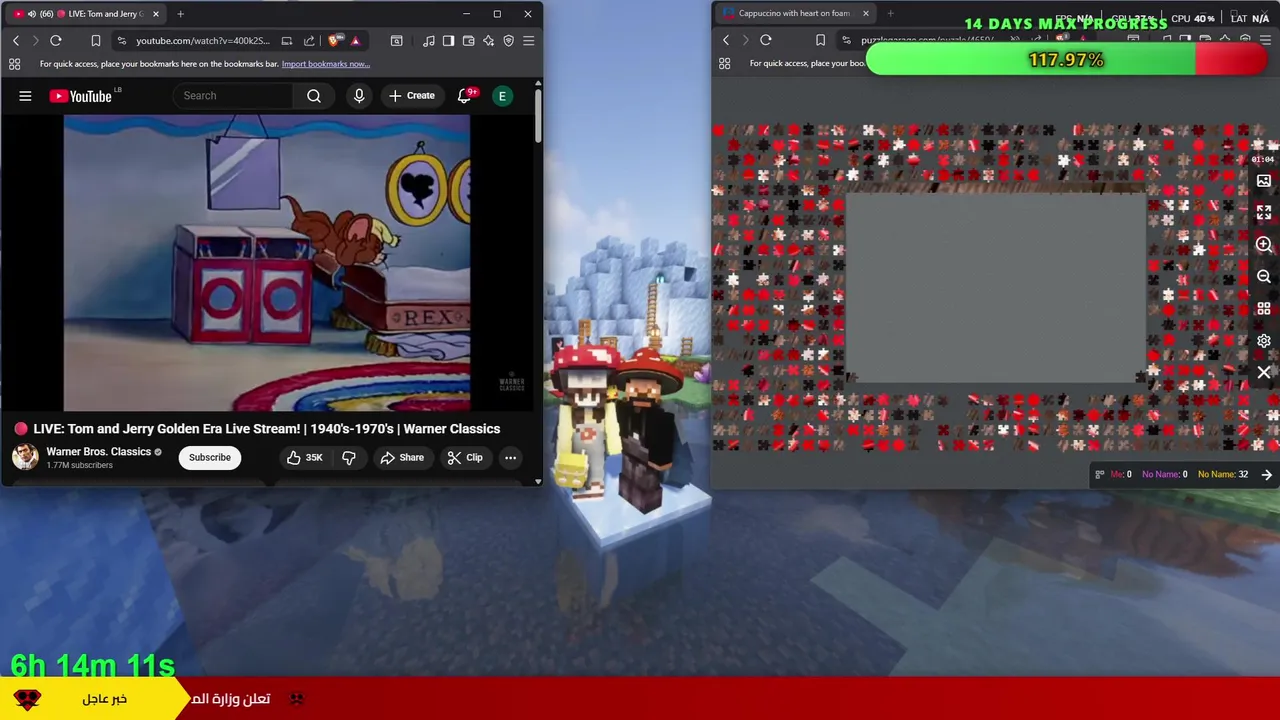1280x720 pixels.
Task: Zoom out of the puzzle
Action: pos(1264,277)
